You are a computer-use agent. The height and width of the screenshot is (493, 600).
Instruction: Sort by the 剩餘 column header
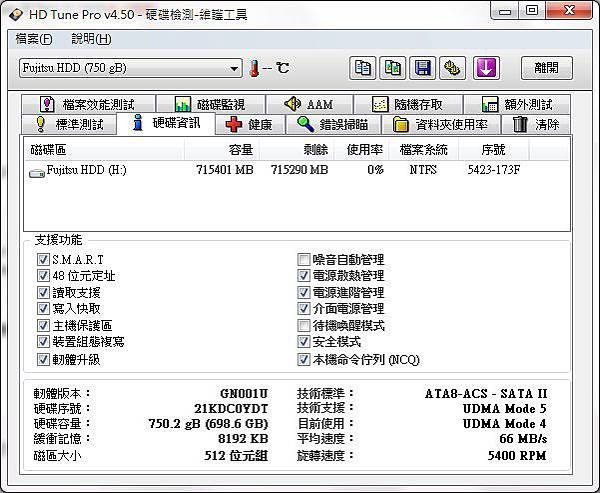[297, 150]
